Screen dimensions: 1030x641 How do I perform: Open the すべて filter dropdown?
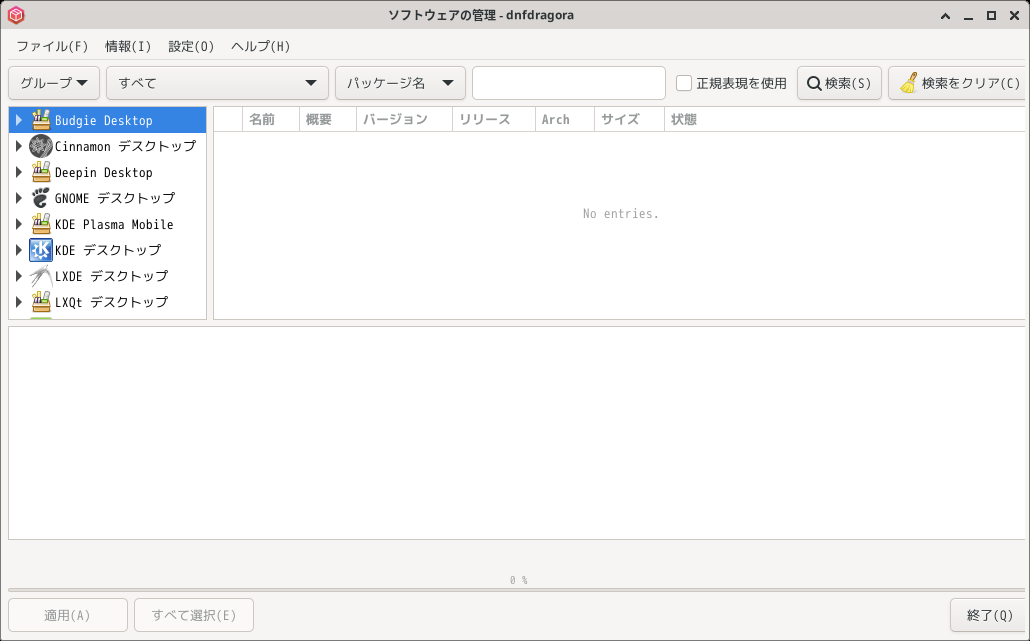pos(217,83)
